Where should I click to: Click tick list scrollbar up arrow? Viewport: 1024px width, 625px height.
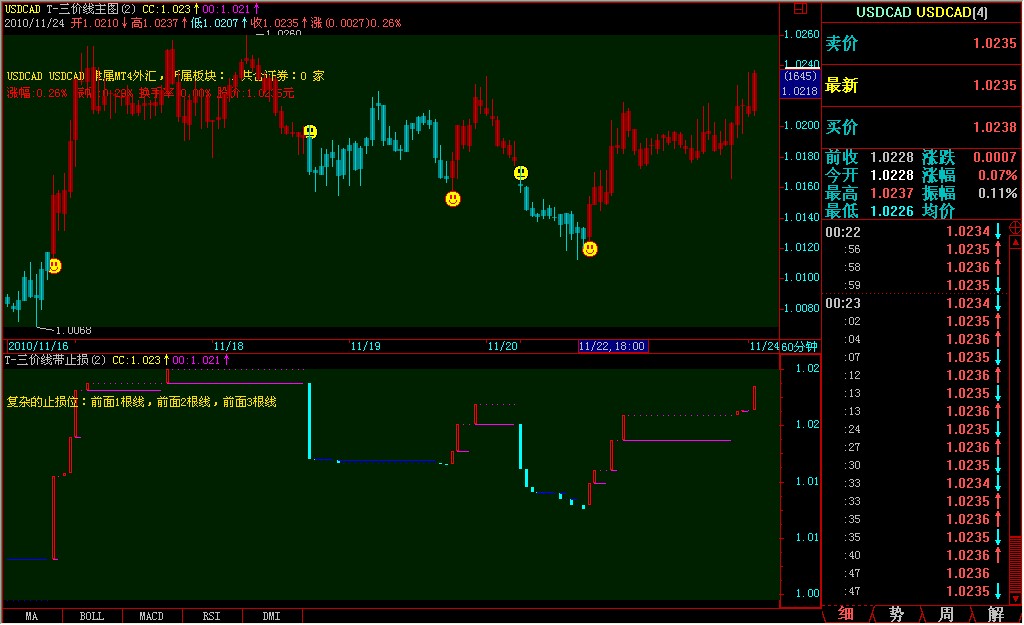1016,242
